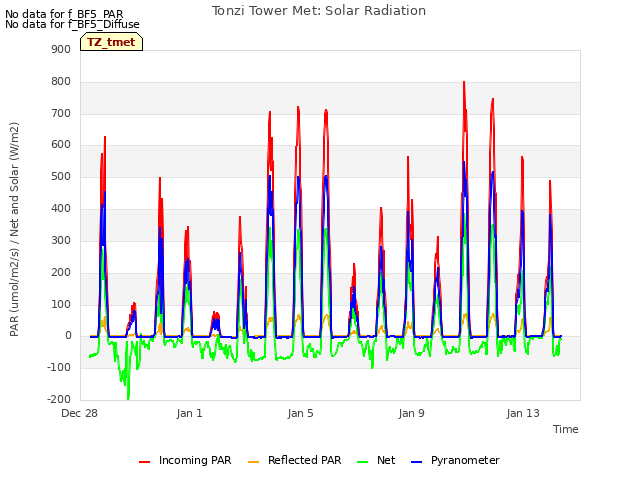640x480 pixels.
Task: Click the Jan 13 x-axis tick label
Action: pyautogui.click(x=523, y=413)
